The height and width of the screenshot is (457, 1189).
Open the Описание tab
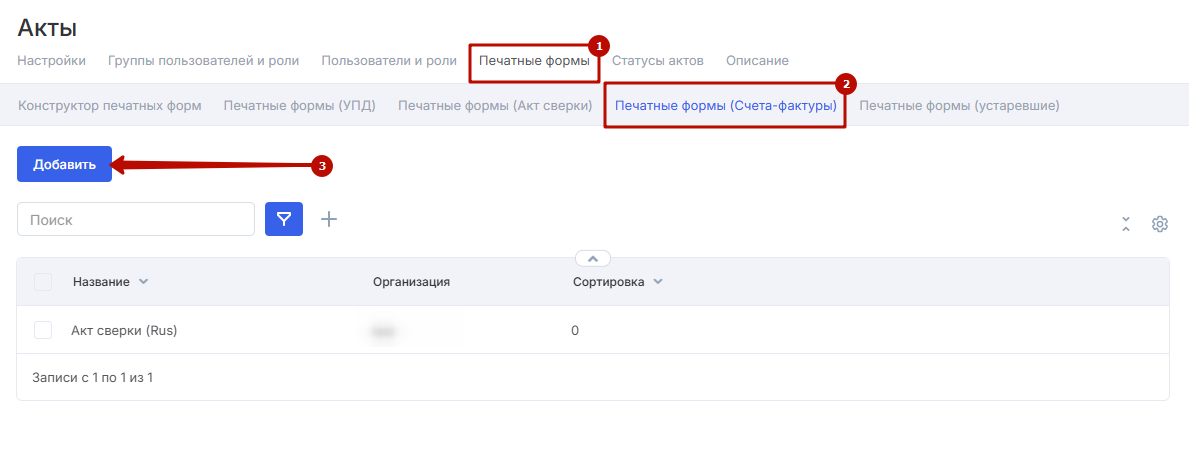pyautogui.click(x=757, y=60)
